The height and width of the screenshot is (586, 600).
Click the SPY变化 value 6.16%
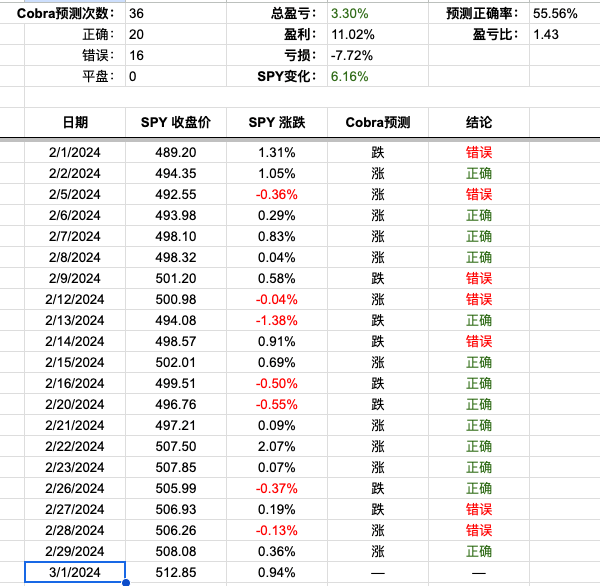click(378, 77)
